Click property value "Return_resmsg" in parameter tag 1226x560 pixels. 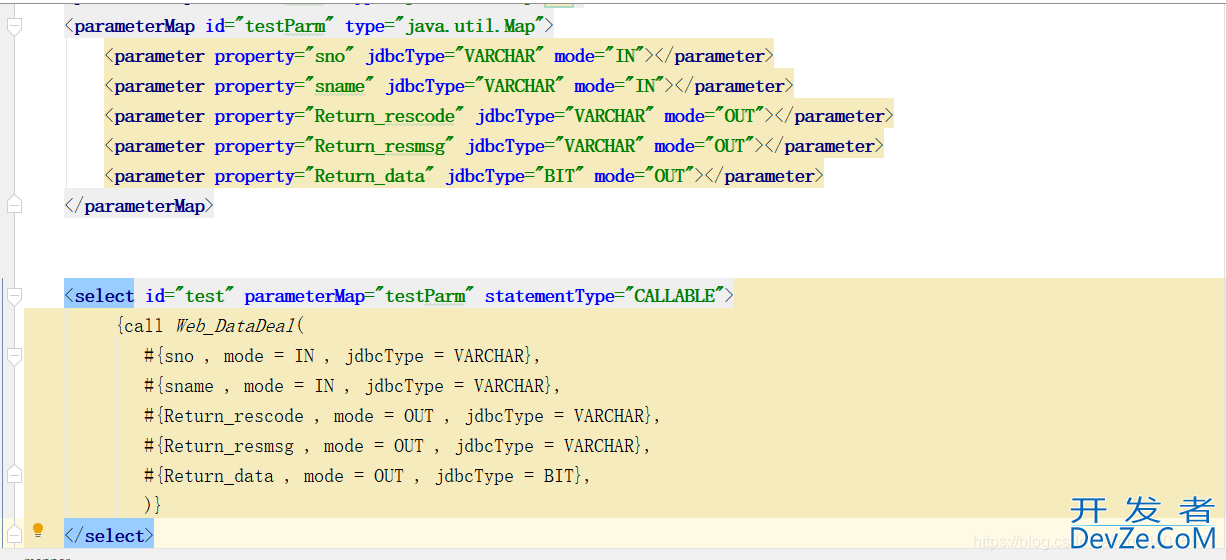point(380,146)
